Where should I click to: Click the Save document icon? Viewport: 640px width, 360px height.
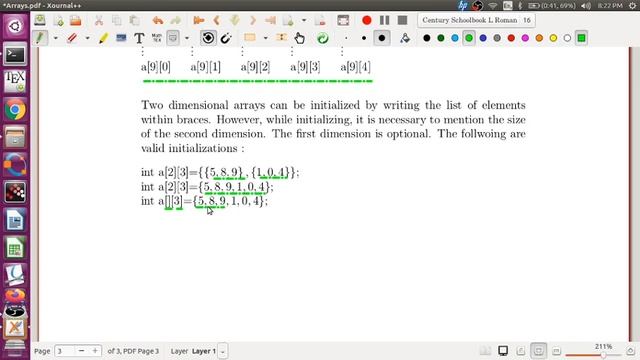[40, 20]
